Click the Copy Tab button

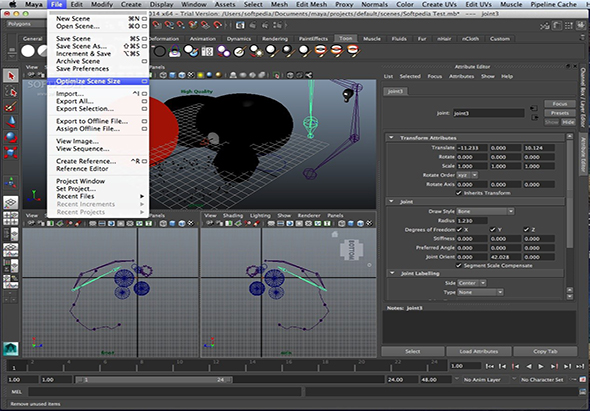click(545, 352)
